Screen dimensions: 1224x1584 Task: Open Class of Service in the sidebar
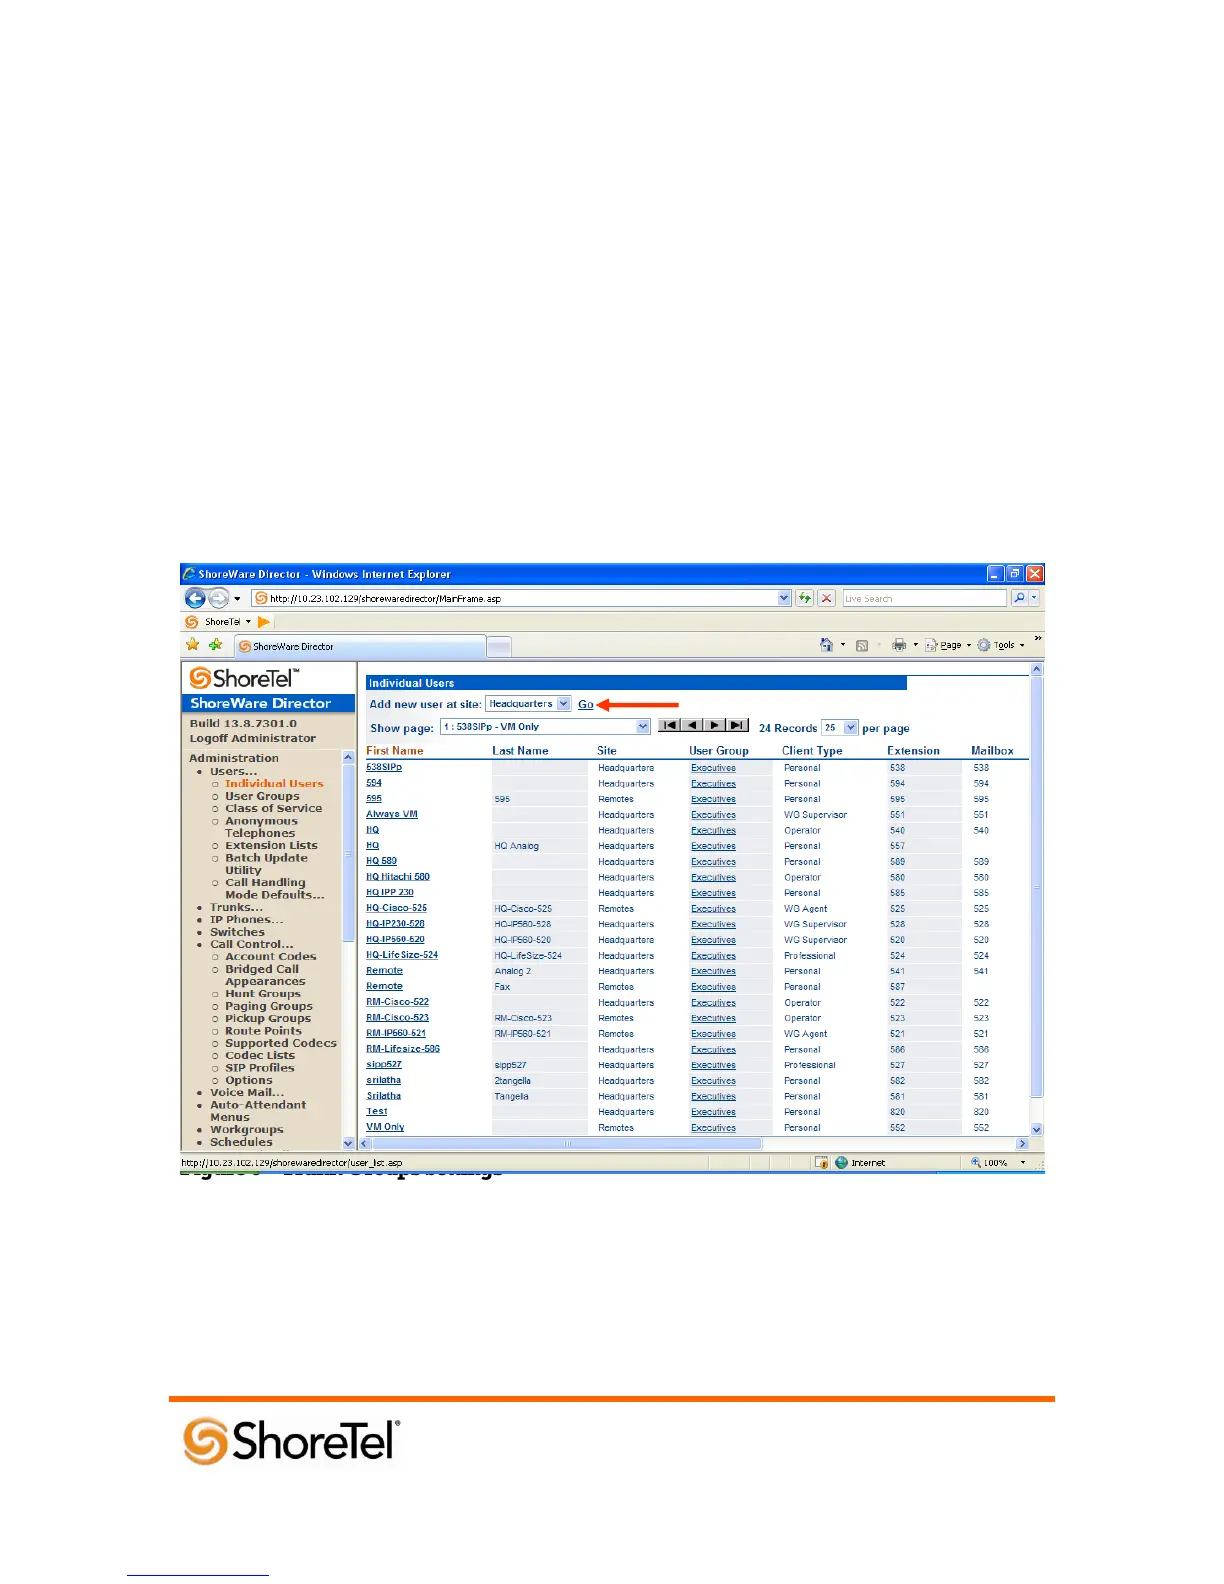(x=273, y=808)
